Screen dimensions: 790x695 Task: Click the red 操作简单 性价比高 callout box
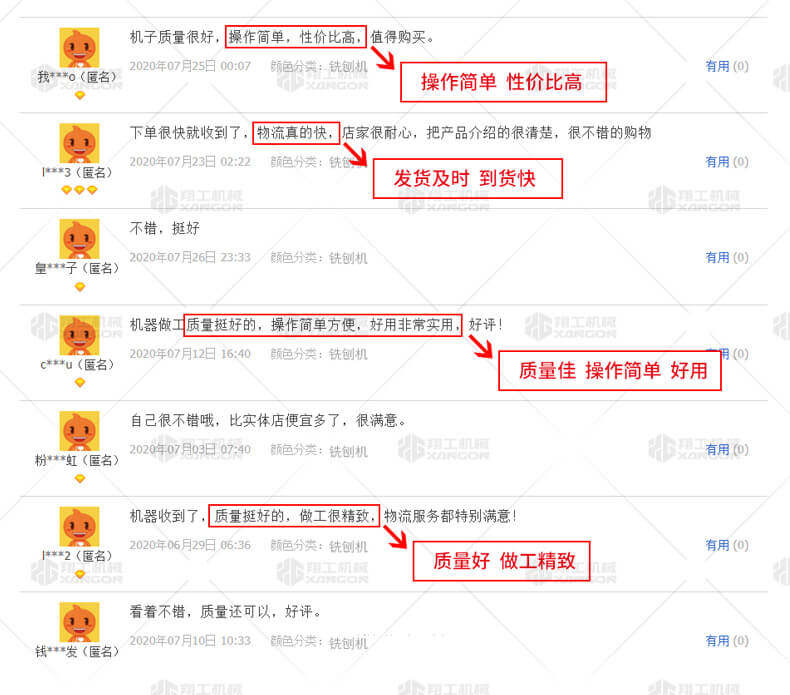click(503, 82)
